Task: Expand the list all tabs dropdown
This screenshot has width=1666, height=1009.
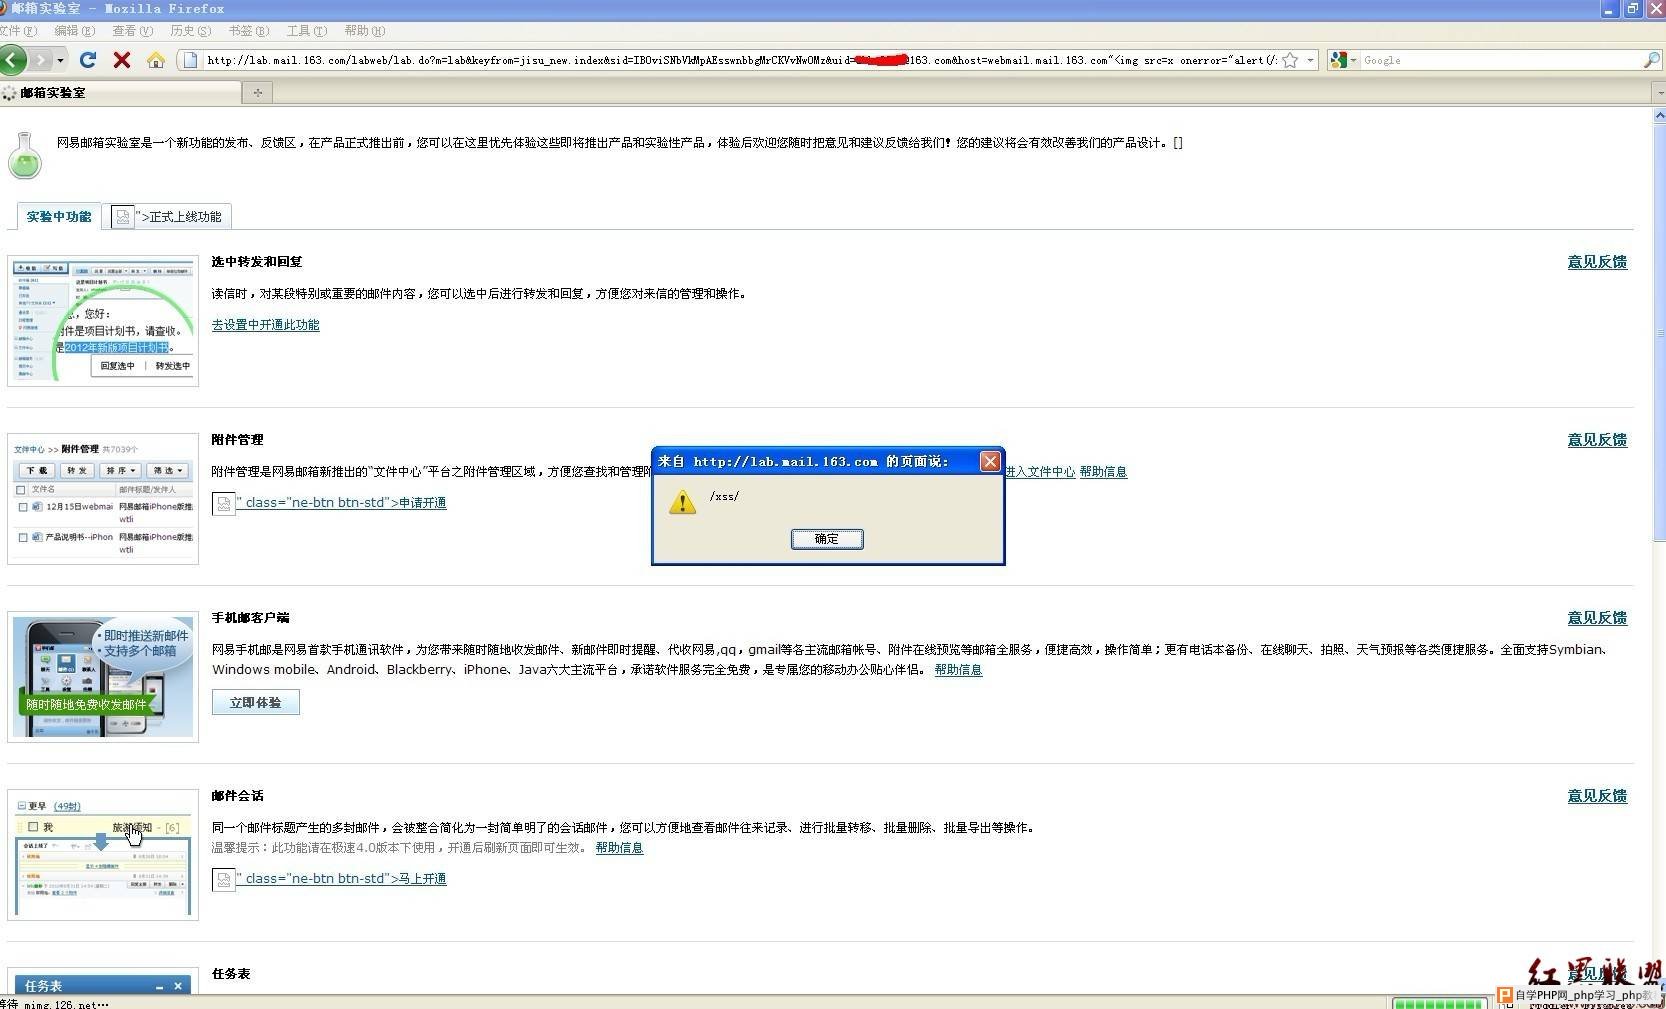Action: (1659, 93)
